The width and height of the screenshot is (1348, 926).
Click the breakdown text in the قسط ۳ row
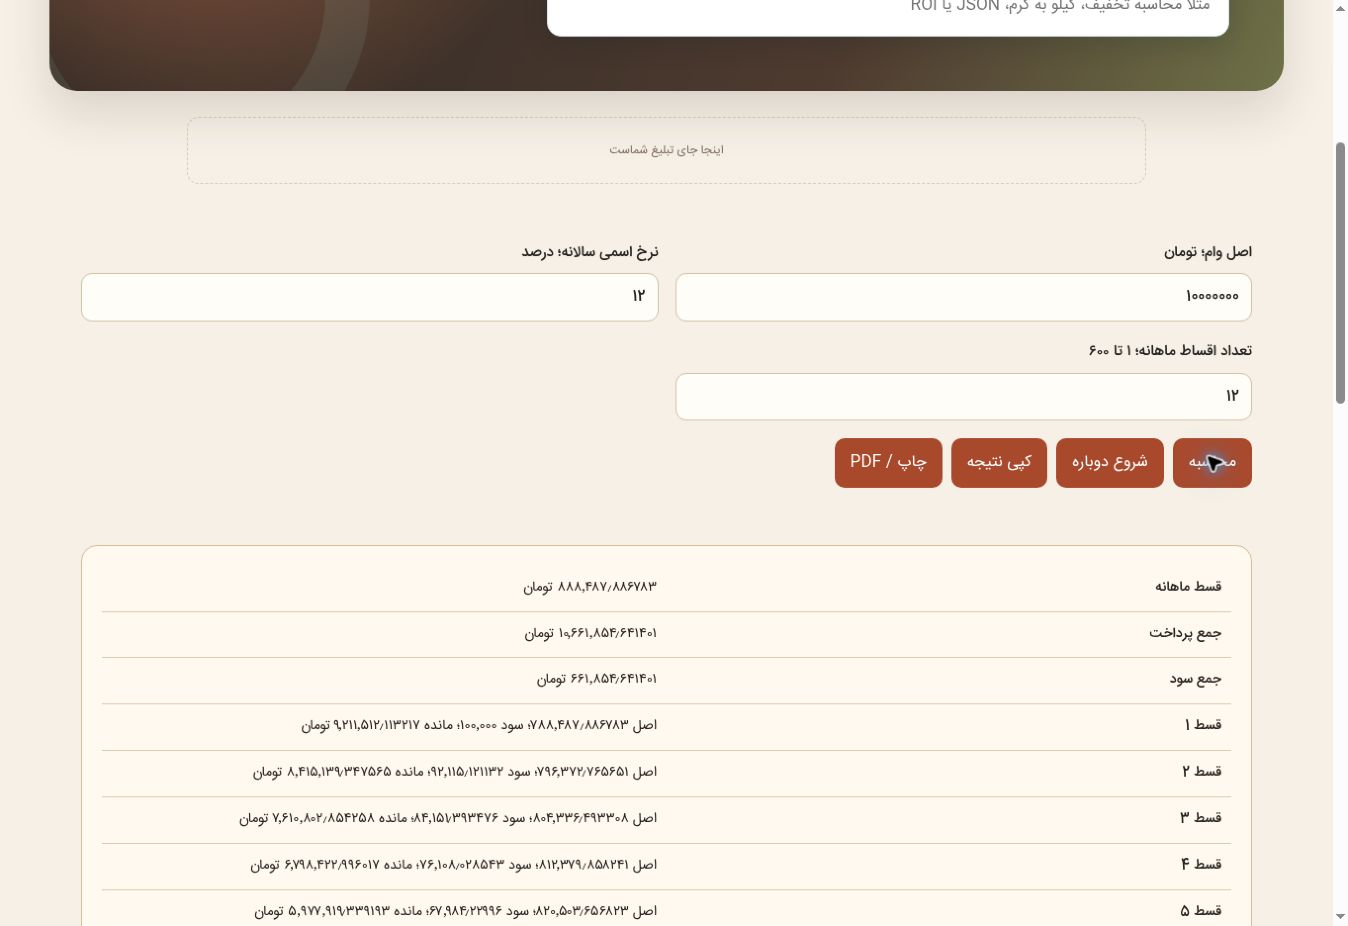[448, 818]
